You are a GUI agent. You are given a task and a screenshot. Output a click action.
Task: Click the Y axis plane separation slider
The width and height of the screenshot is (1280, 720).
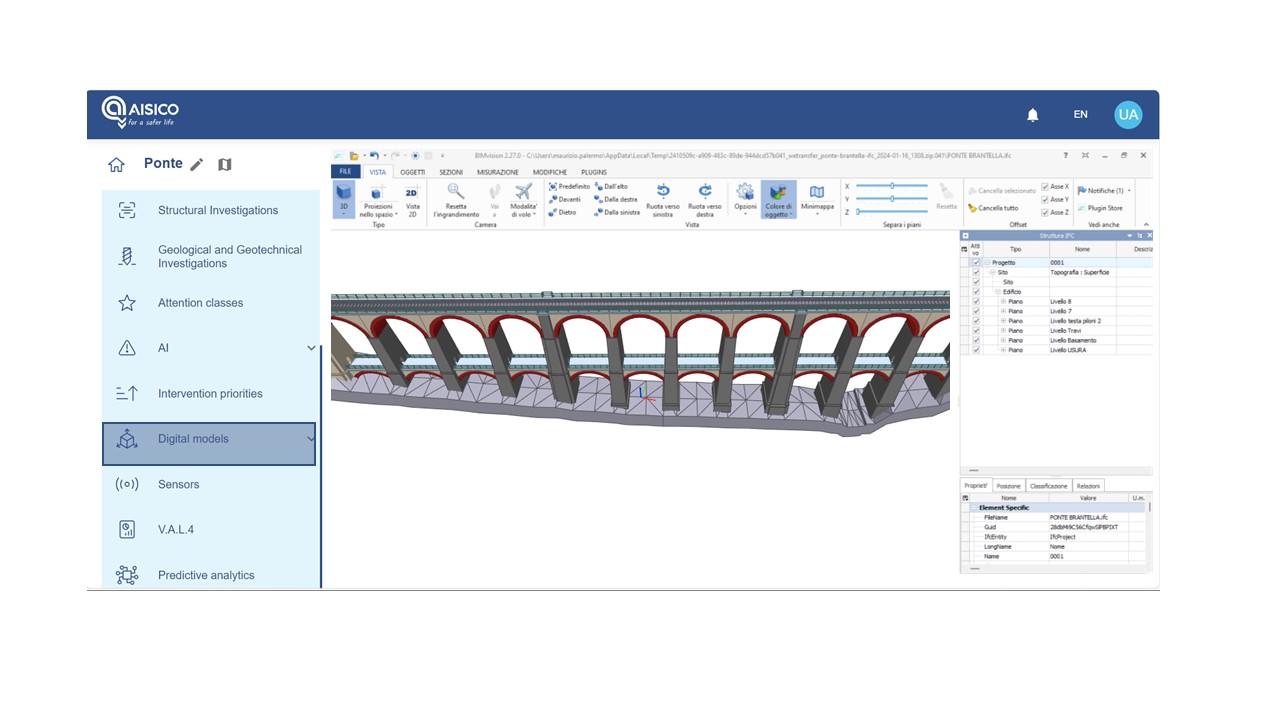coord(892,198)
